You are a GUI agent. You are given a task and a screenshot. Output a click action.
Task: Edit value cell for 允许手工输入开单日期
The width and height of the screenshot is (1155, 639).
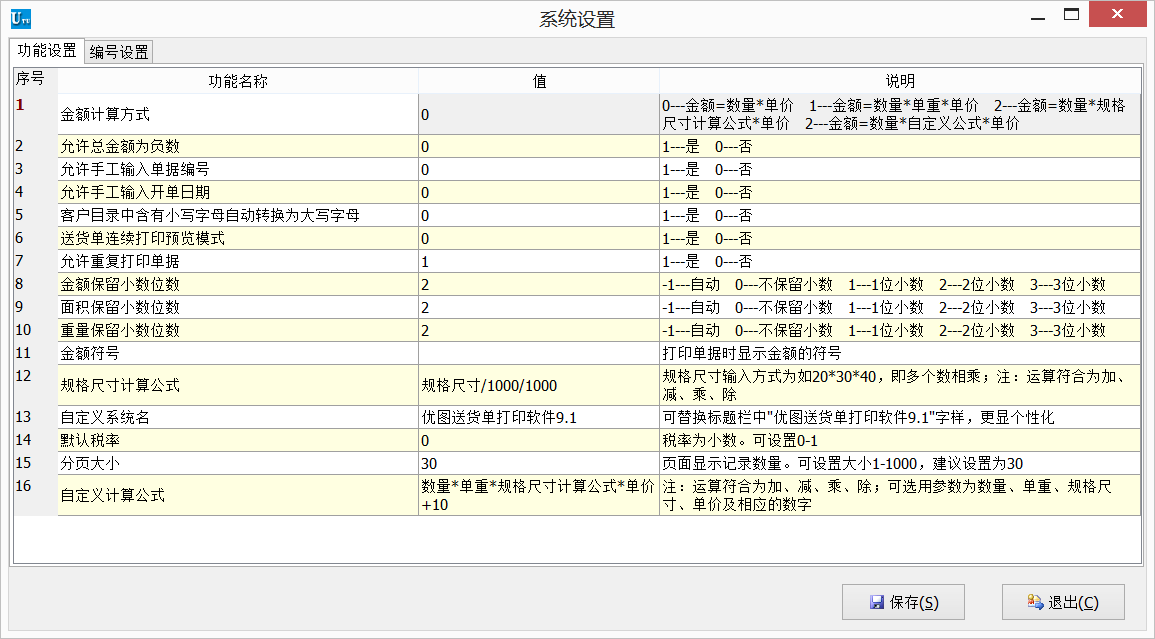pos(539,192)
